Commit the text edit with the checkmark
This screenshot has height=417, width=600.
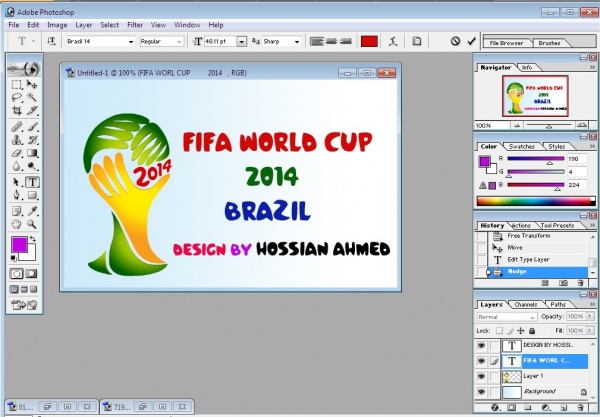point(472,42)
